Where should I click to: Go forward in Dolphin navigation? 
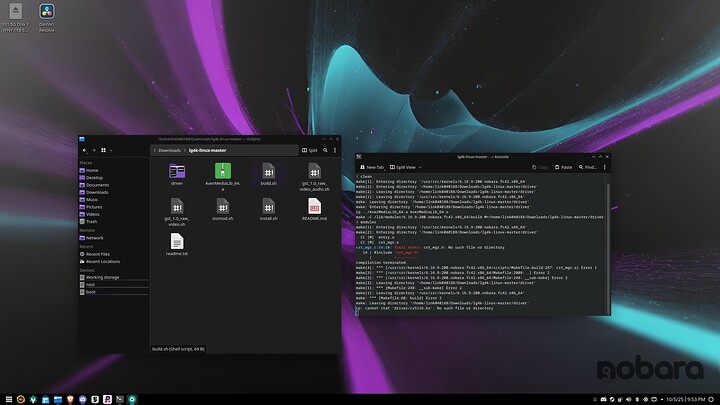pyautogui.click(x=94, y=150)
